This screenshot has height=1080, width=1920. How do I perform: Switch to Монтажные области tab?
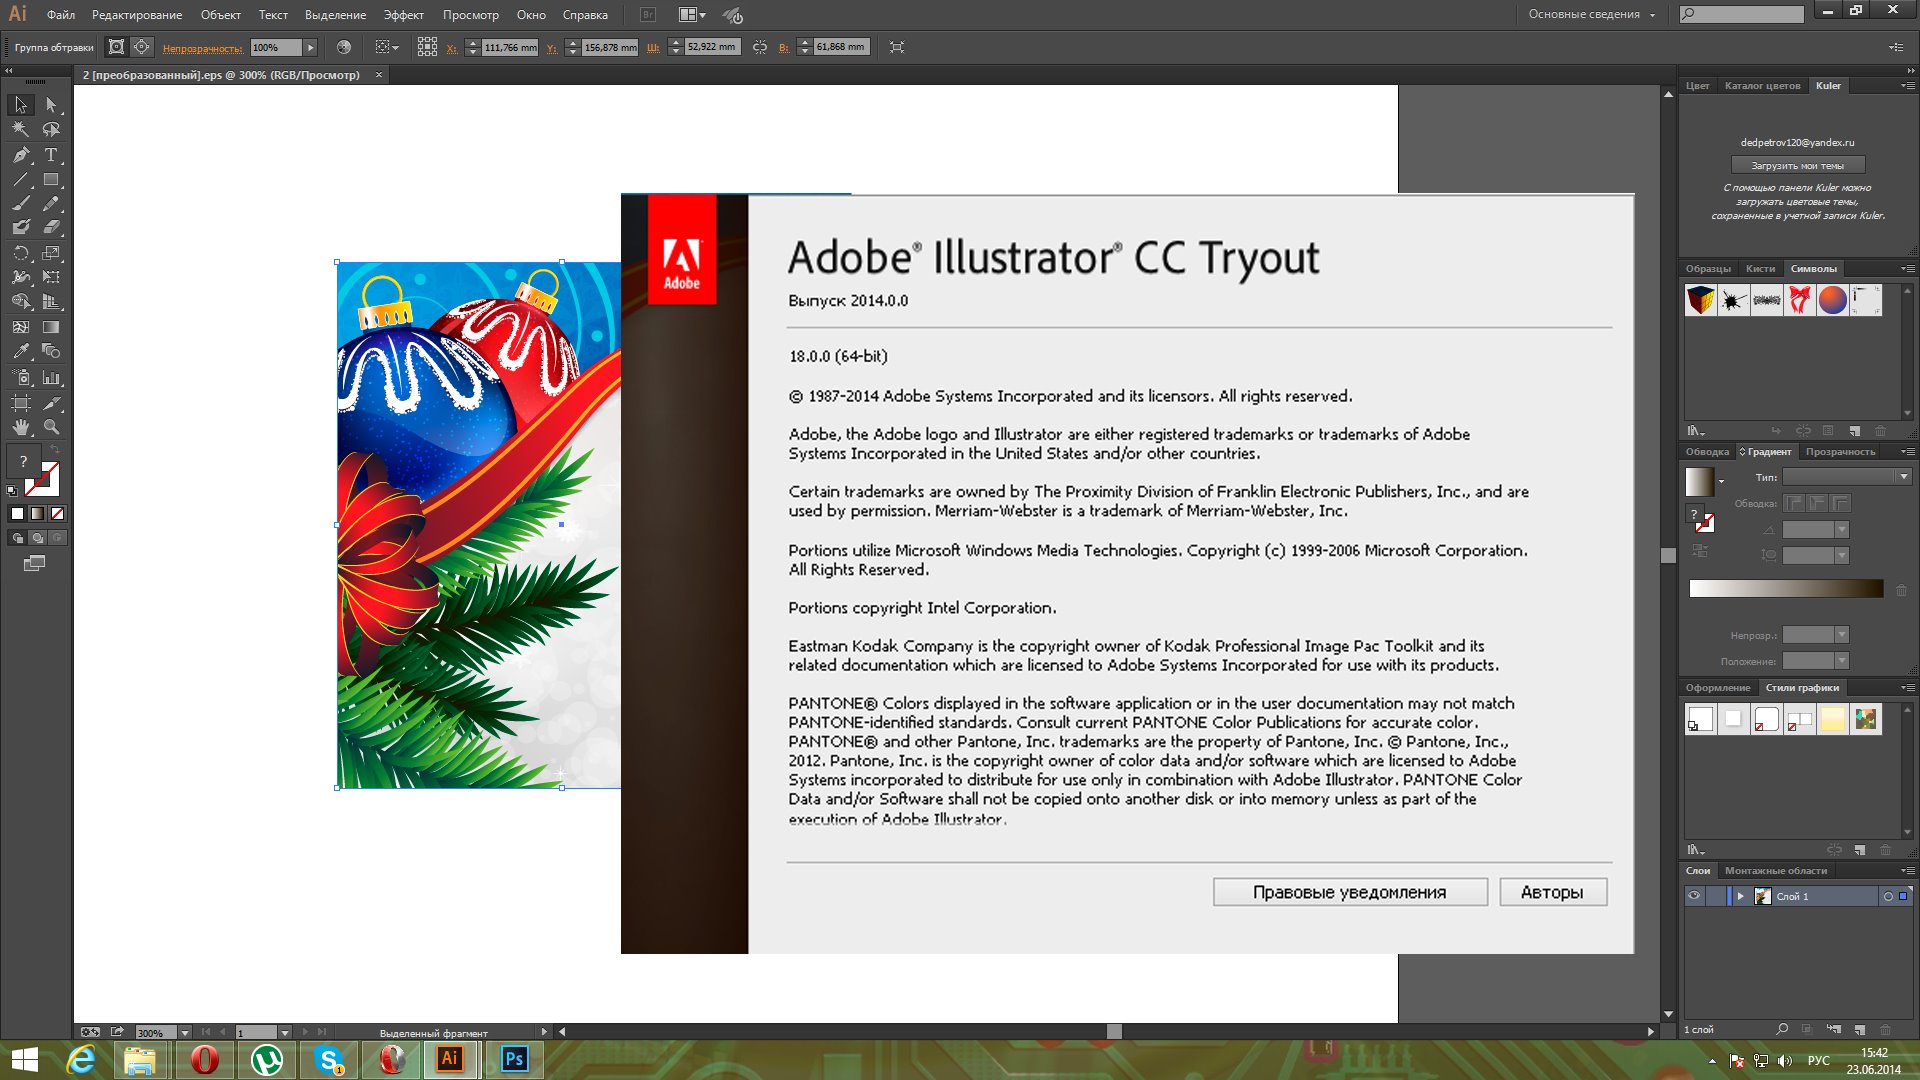[x=1775, y=871]
